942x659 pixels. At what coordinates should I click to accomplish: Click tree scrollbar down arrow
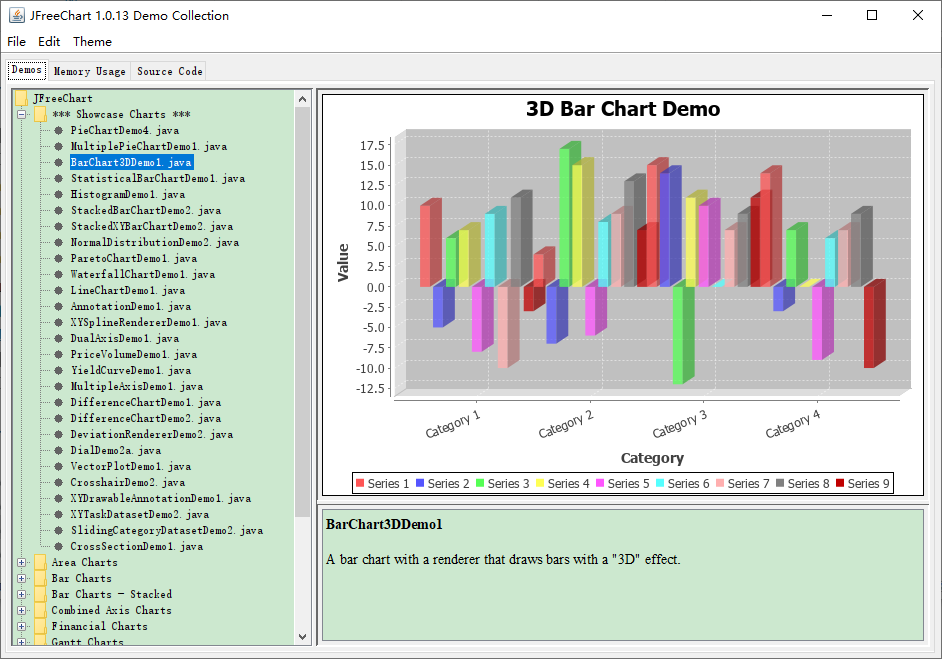point(302,637)
